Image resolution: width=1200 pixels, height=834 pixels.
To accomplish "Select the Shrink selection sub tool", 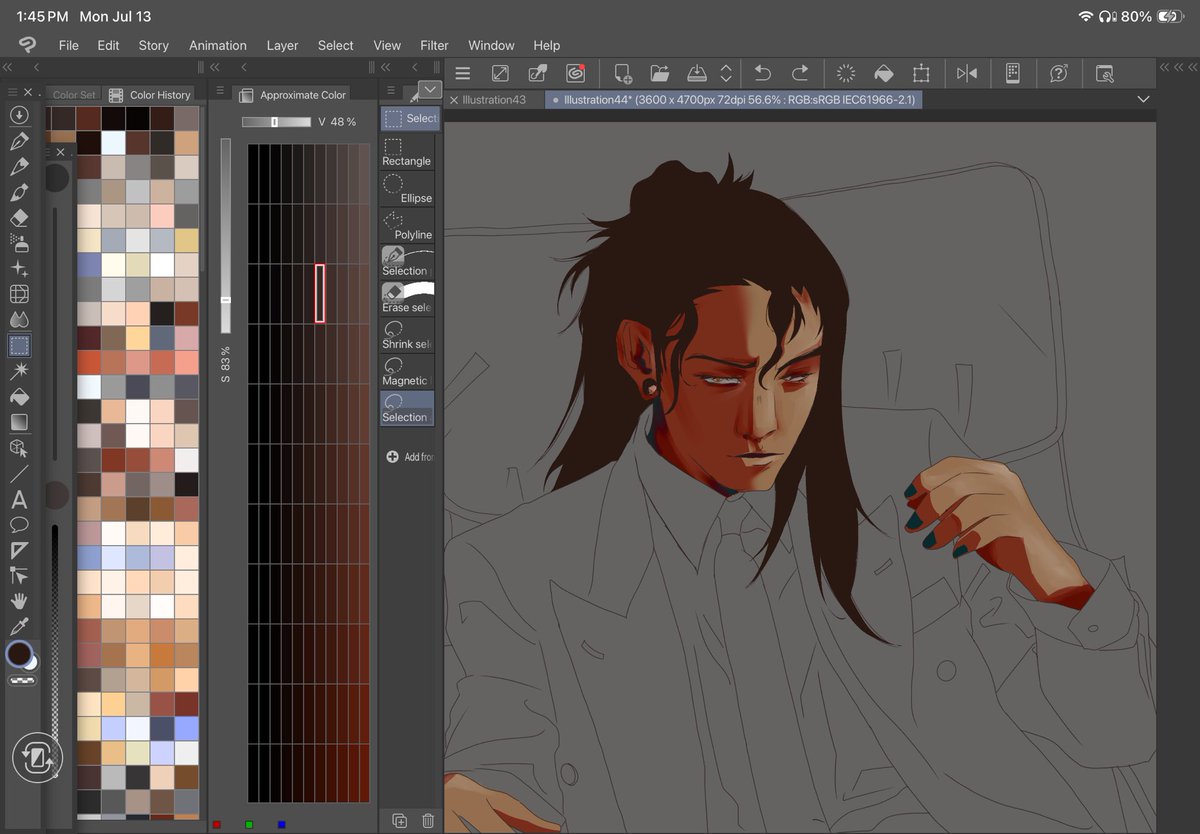I will pos(407,335).
